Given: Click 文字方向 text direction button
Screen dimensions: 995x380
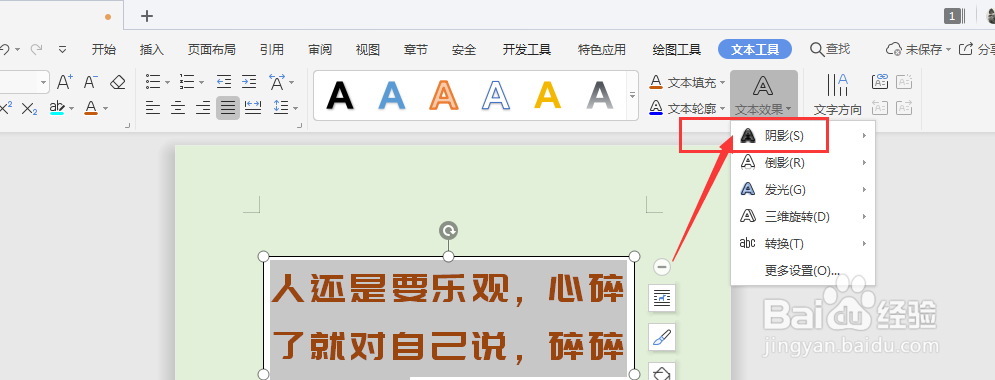Looking at the screenshot, I should pyautogui.click(x=838, y=95).
